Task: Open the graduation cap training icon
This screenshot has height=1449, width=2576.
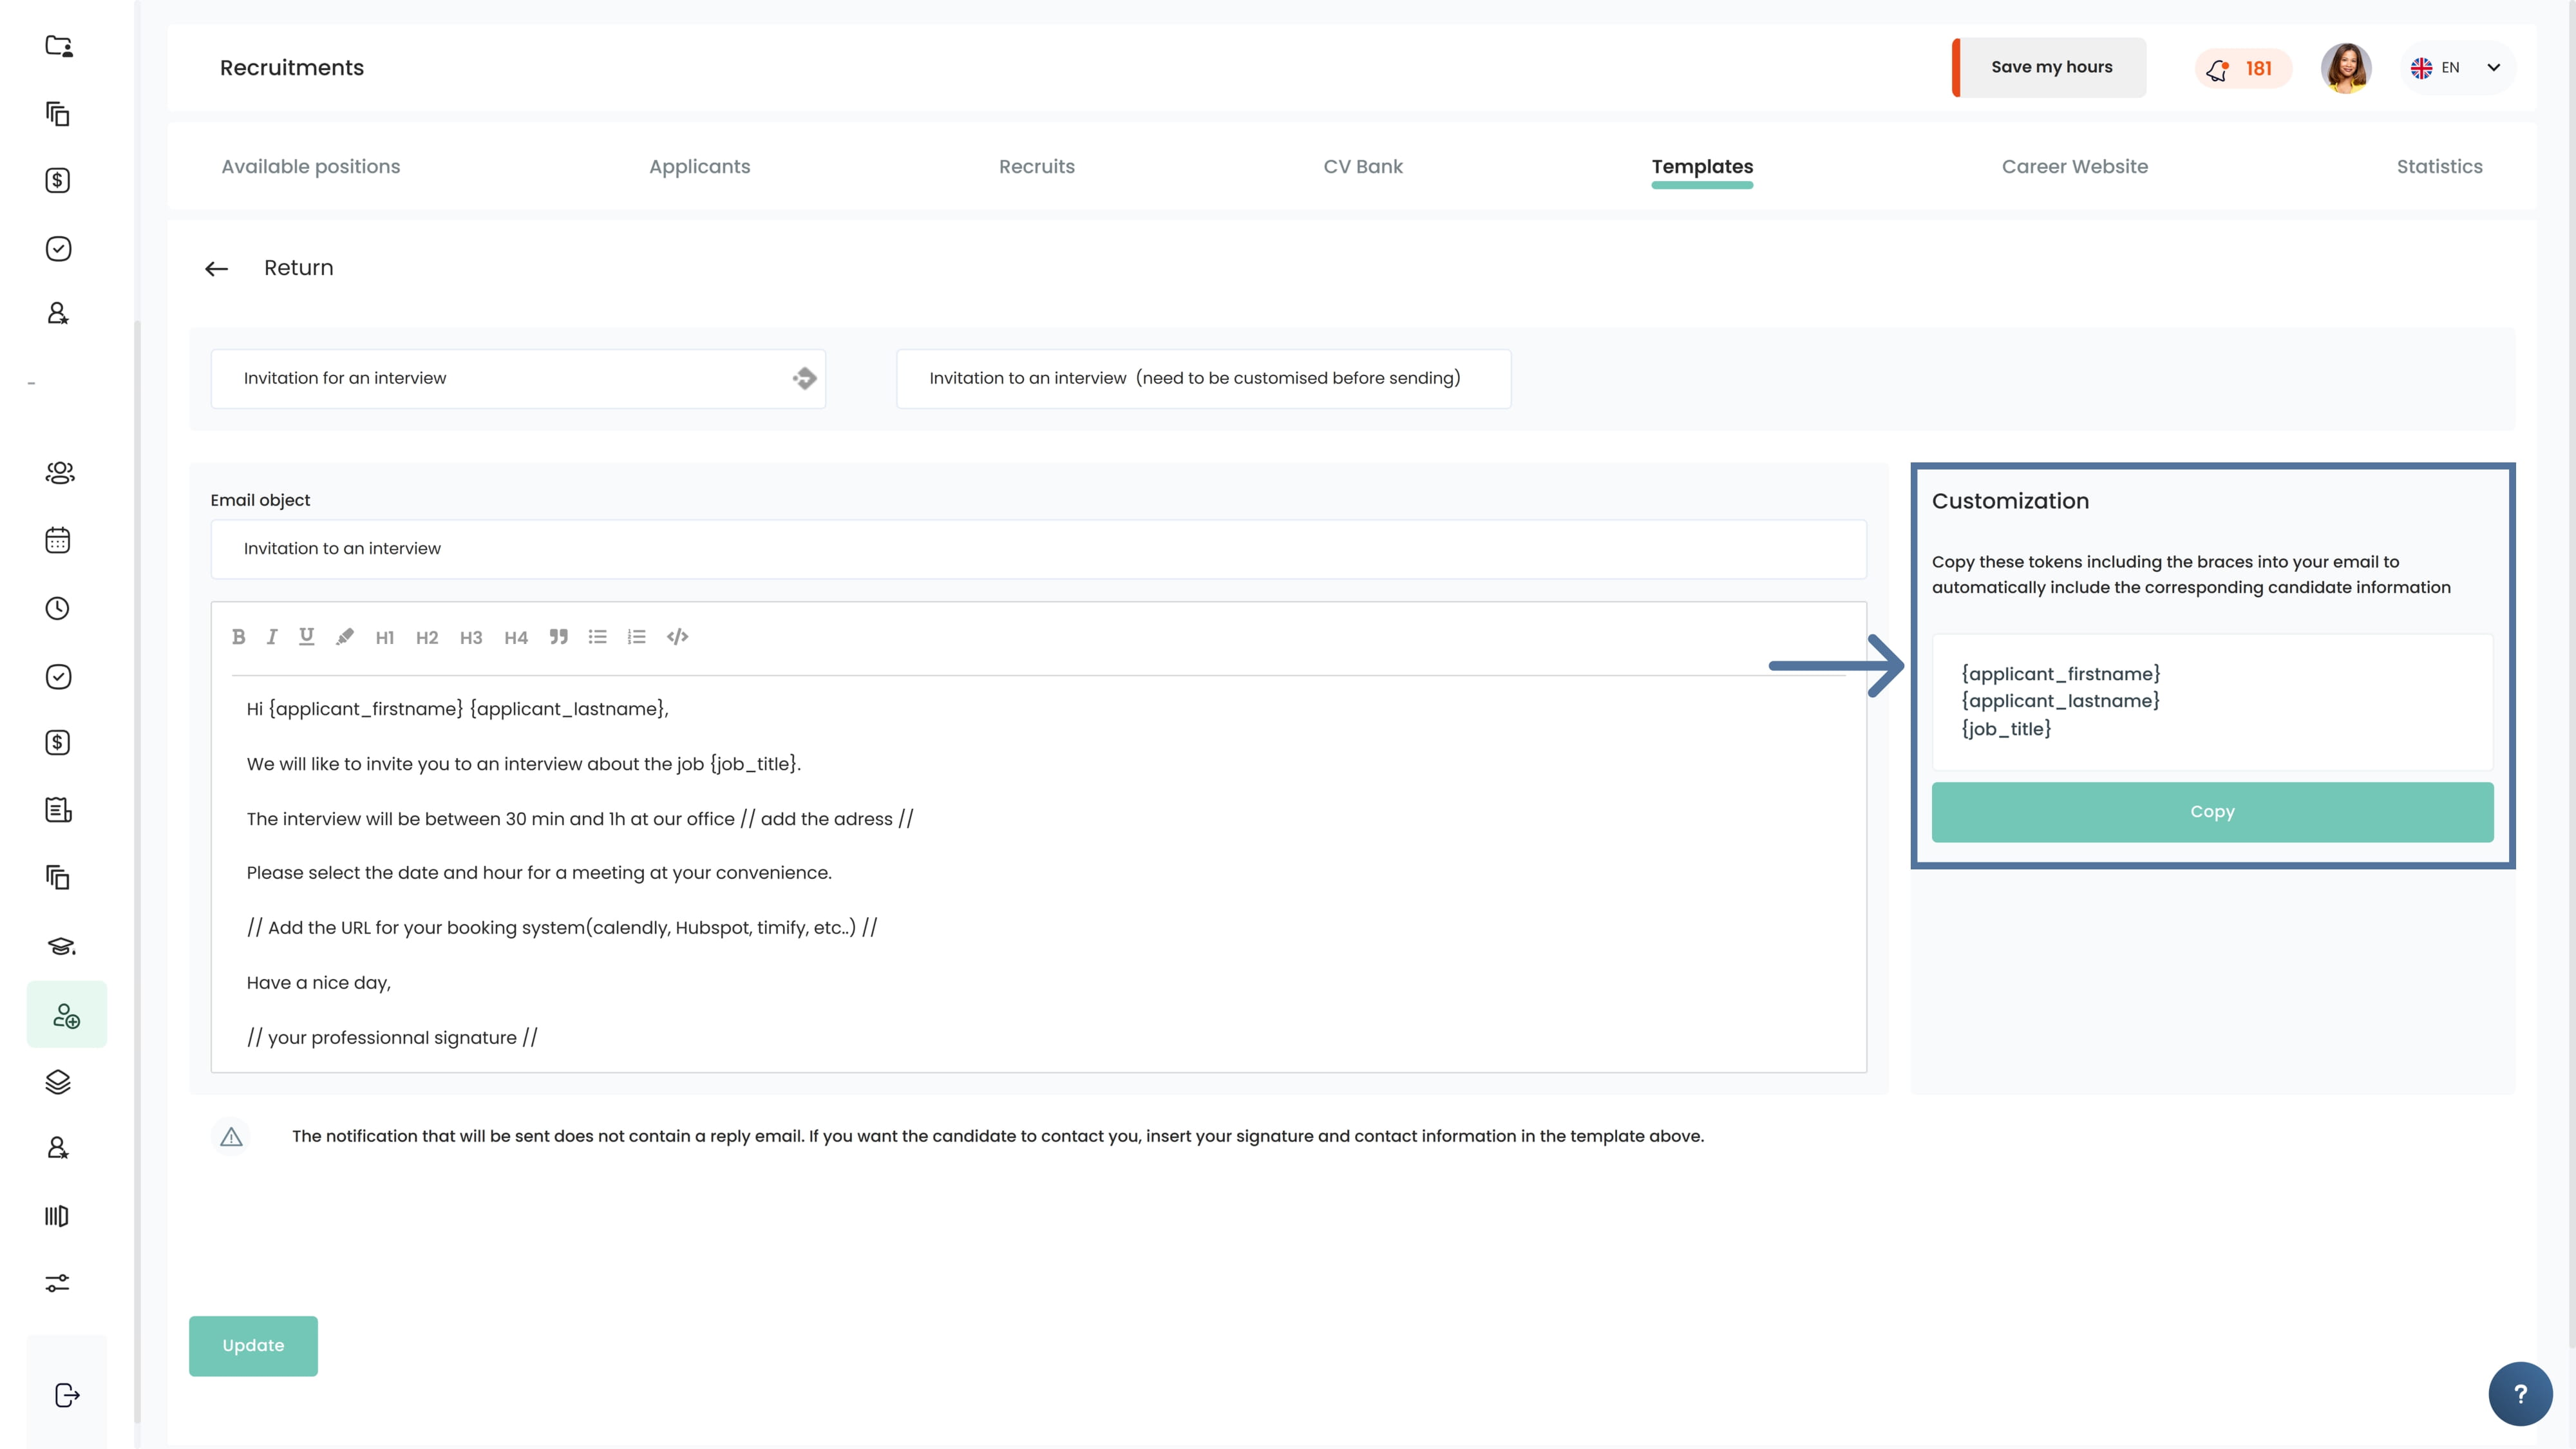Action: coord(61,946)
